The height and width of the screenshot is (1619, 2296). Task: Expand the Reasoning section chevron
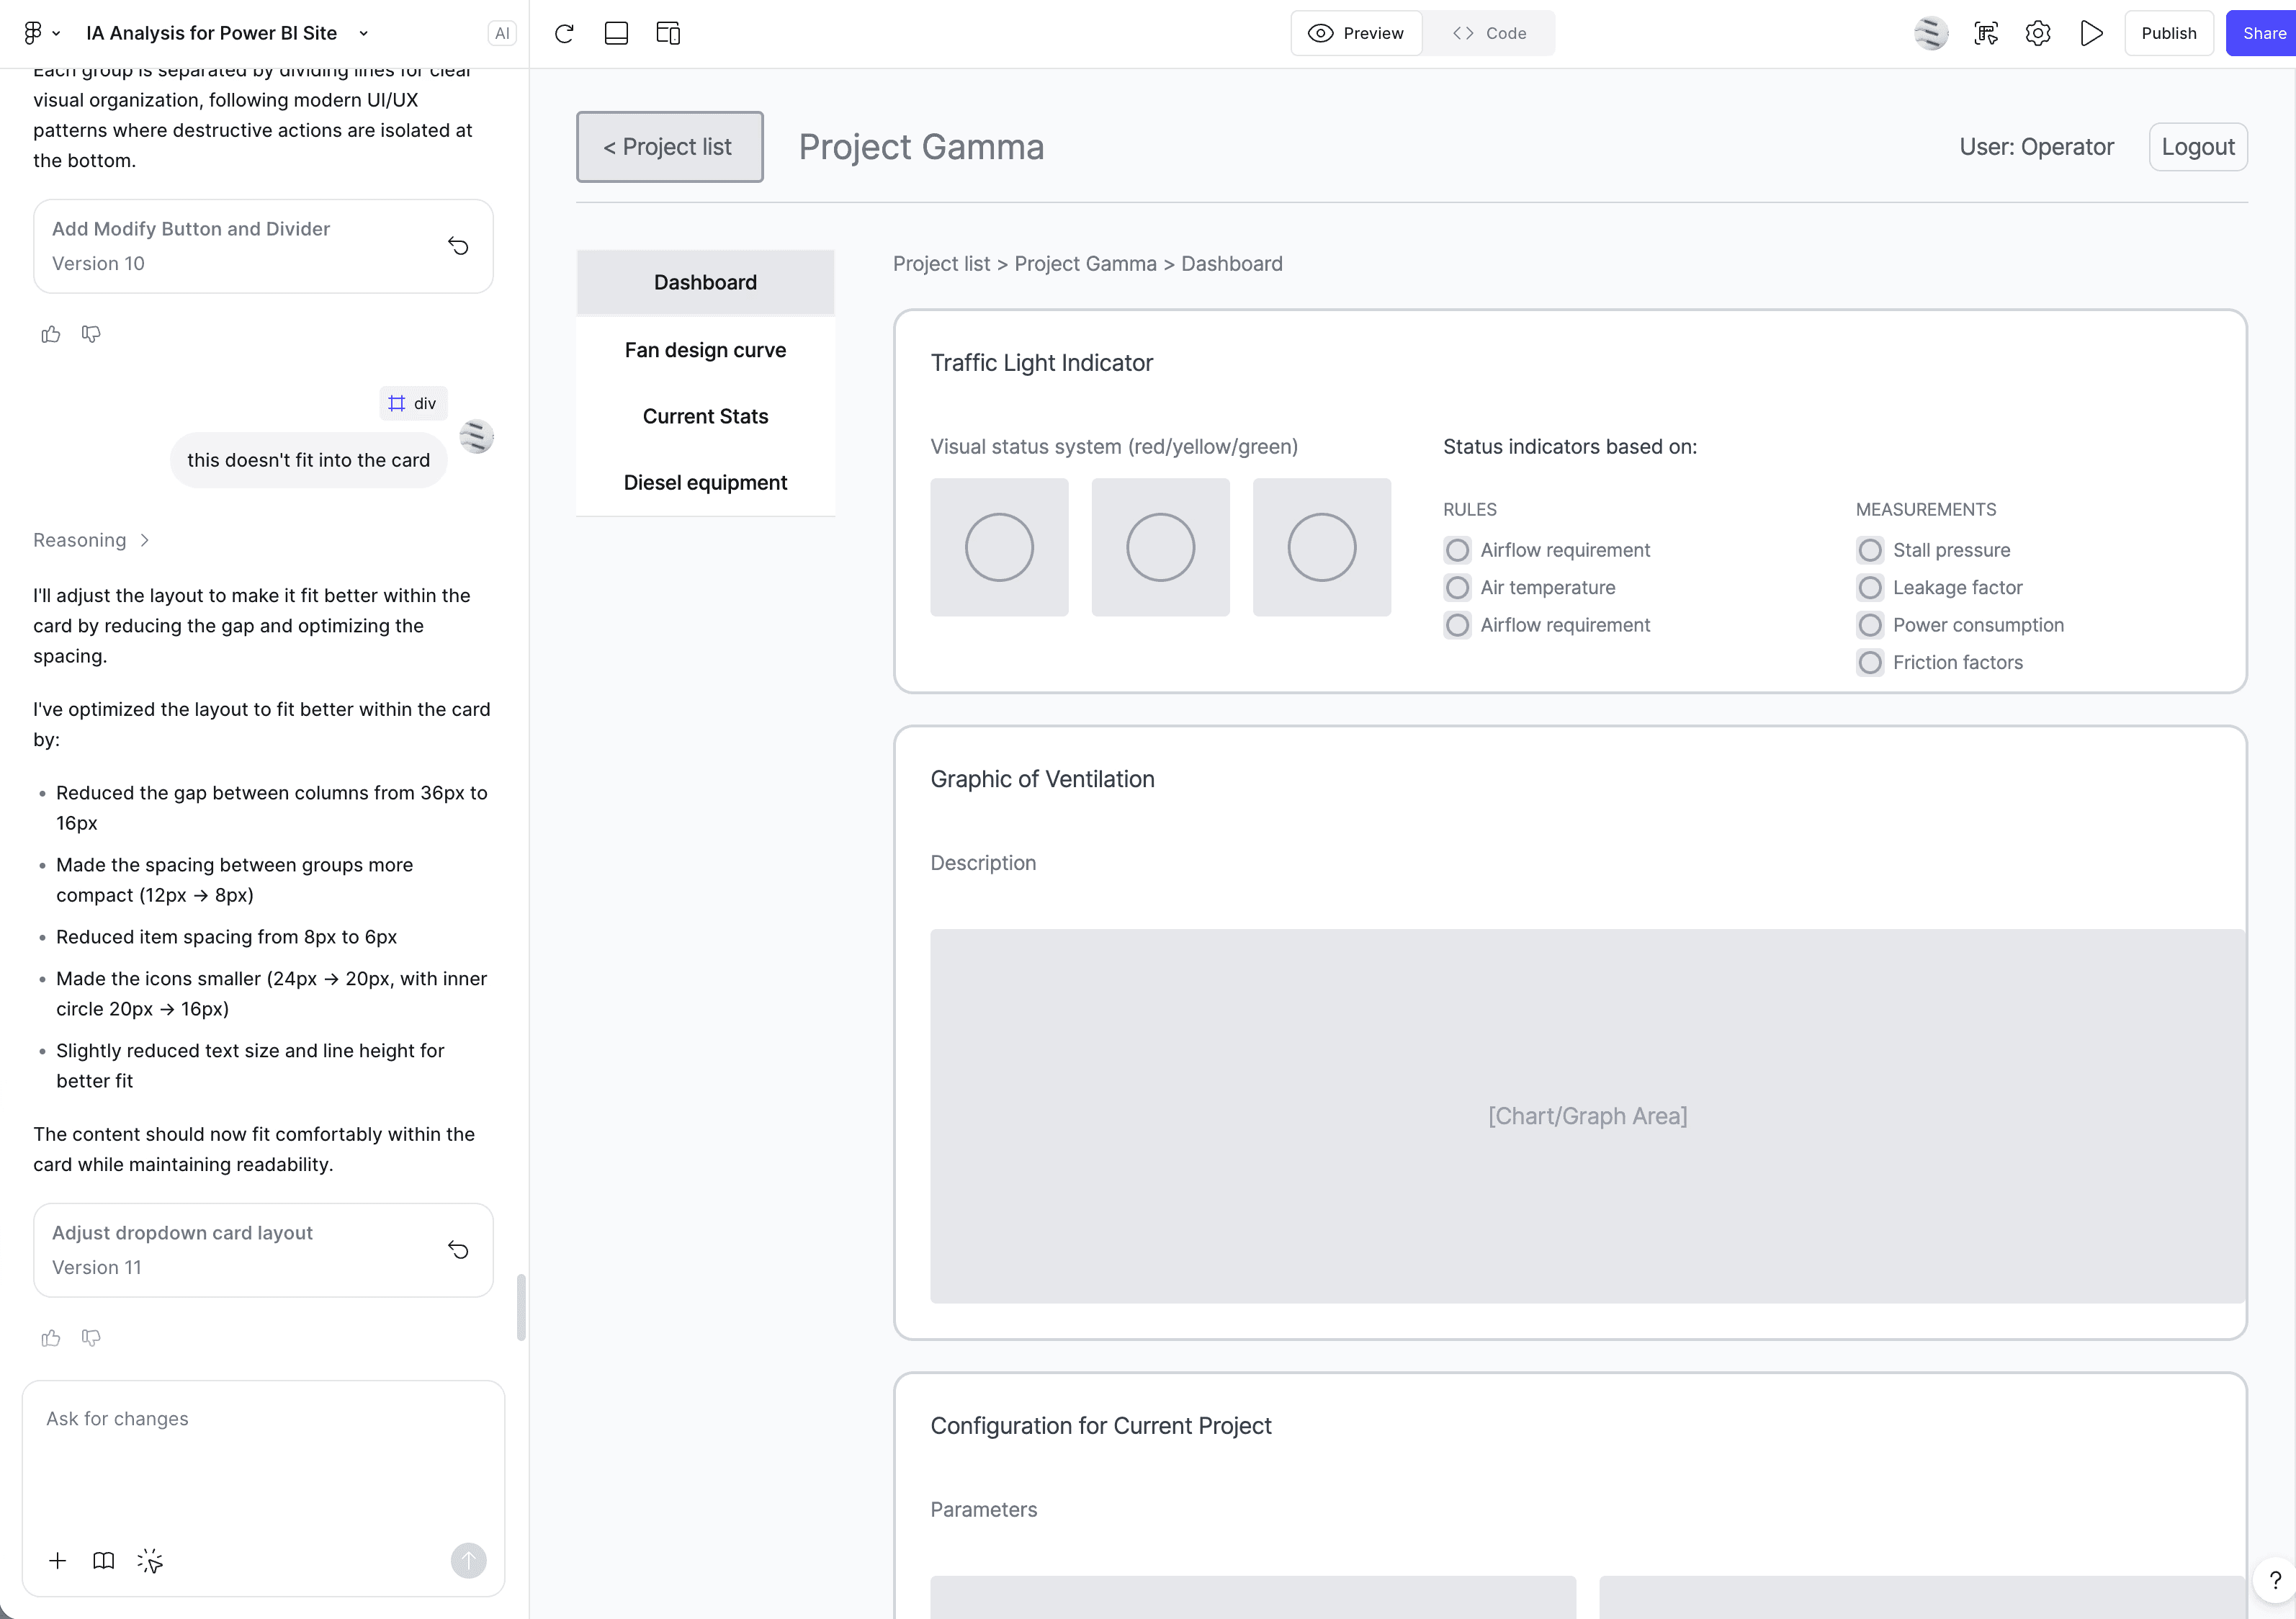(x=145, y=540)
